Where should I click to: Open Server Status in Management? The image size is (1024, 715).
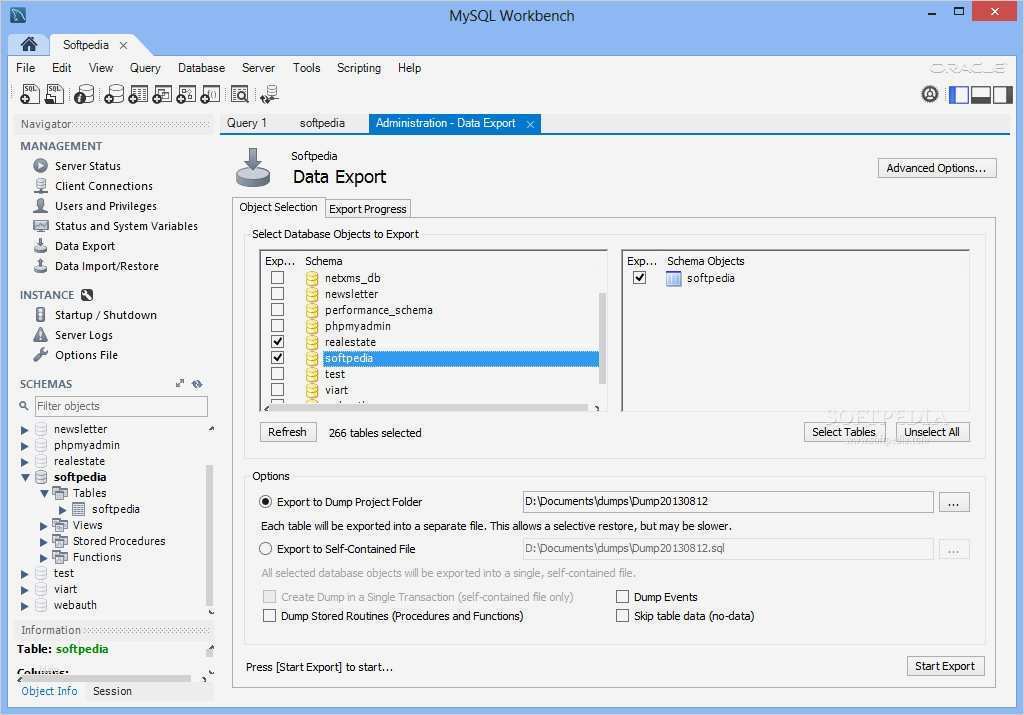[x=88, y=166]
